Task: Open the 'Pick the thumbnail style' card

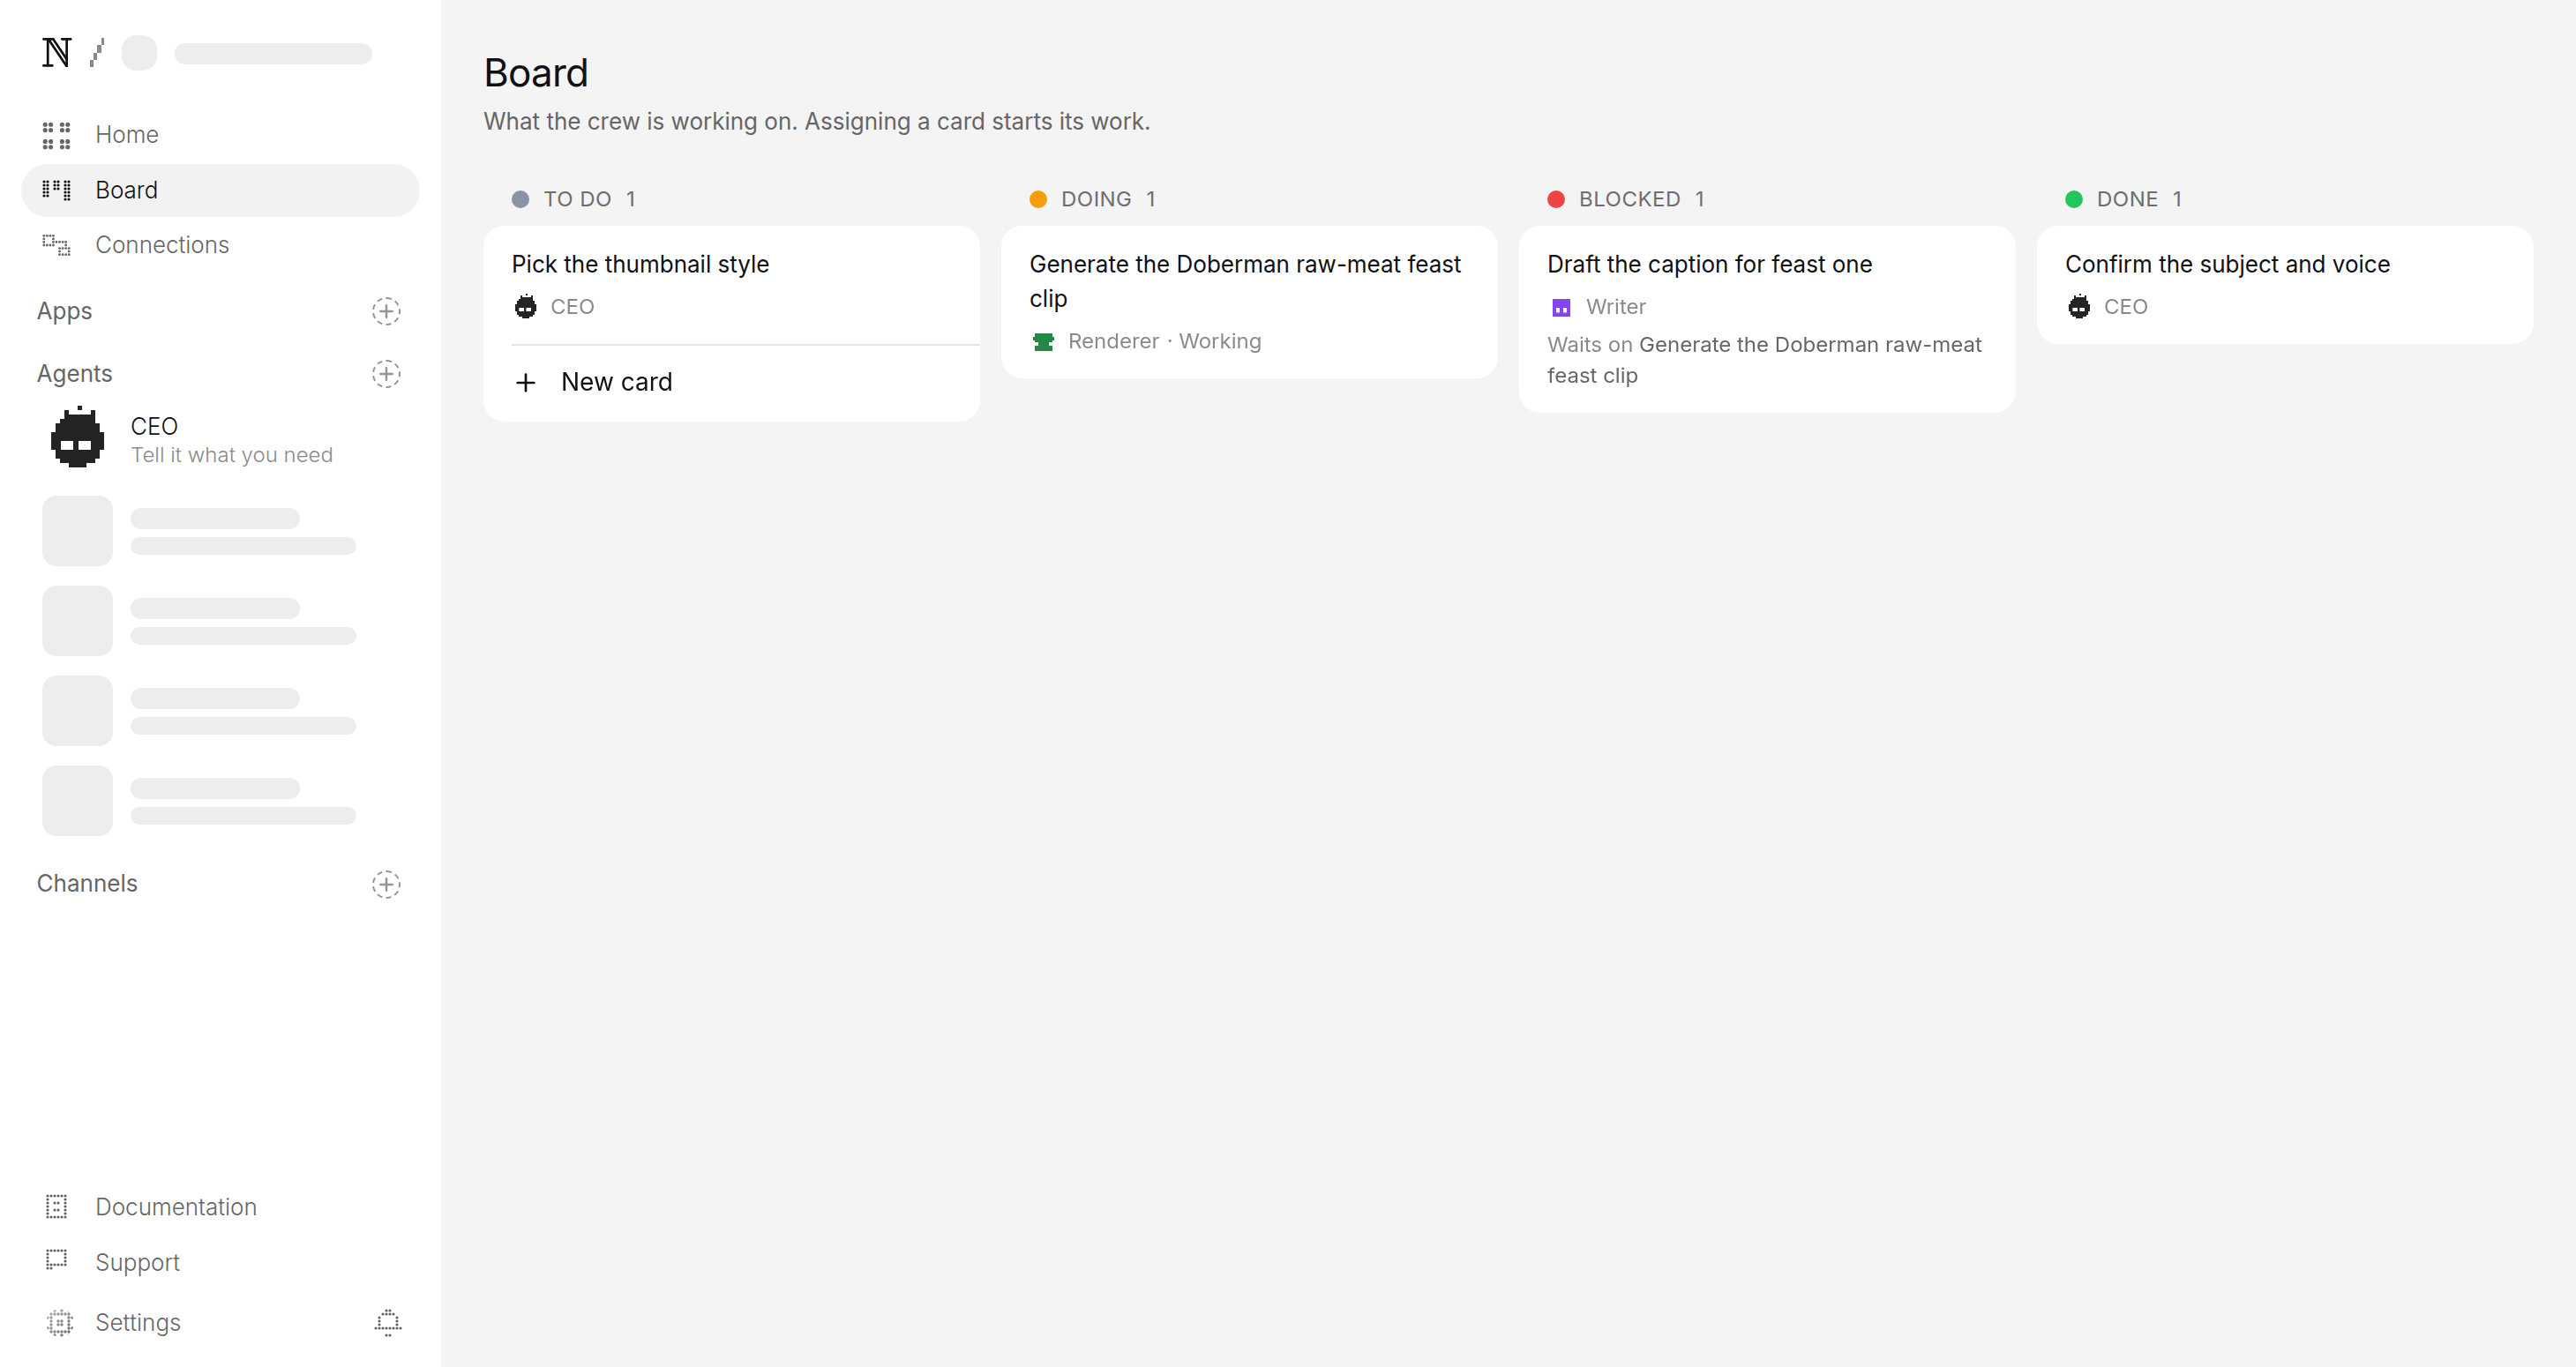Action: [x=731, y=285]
